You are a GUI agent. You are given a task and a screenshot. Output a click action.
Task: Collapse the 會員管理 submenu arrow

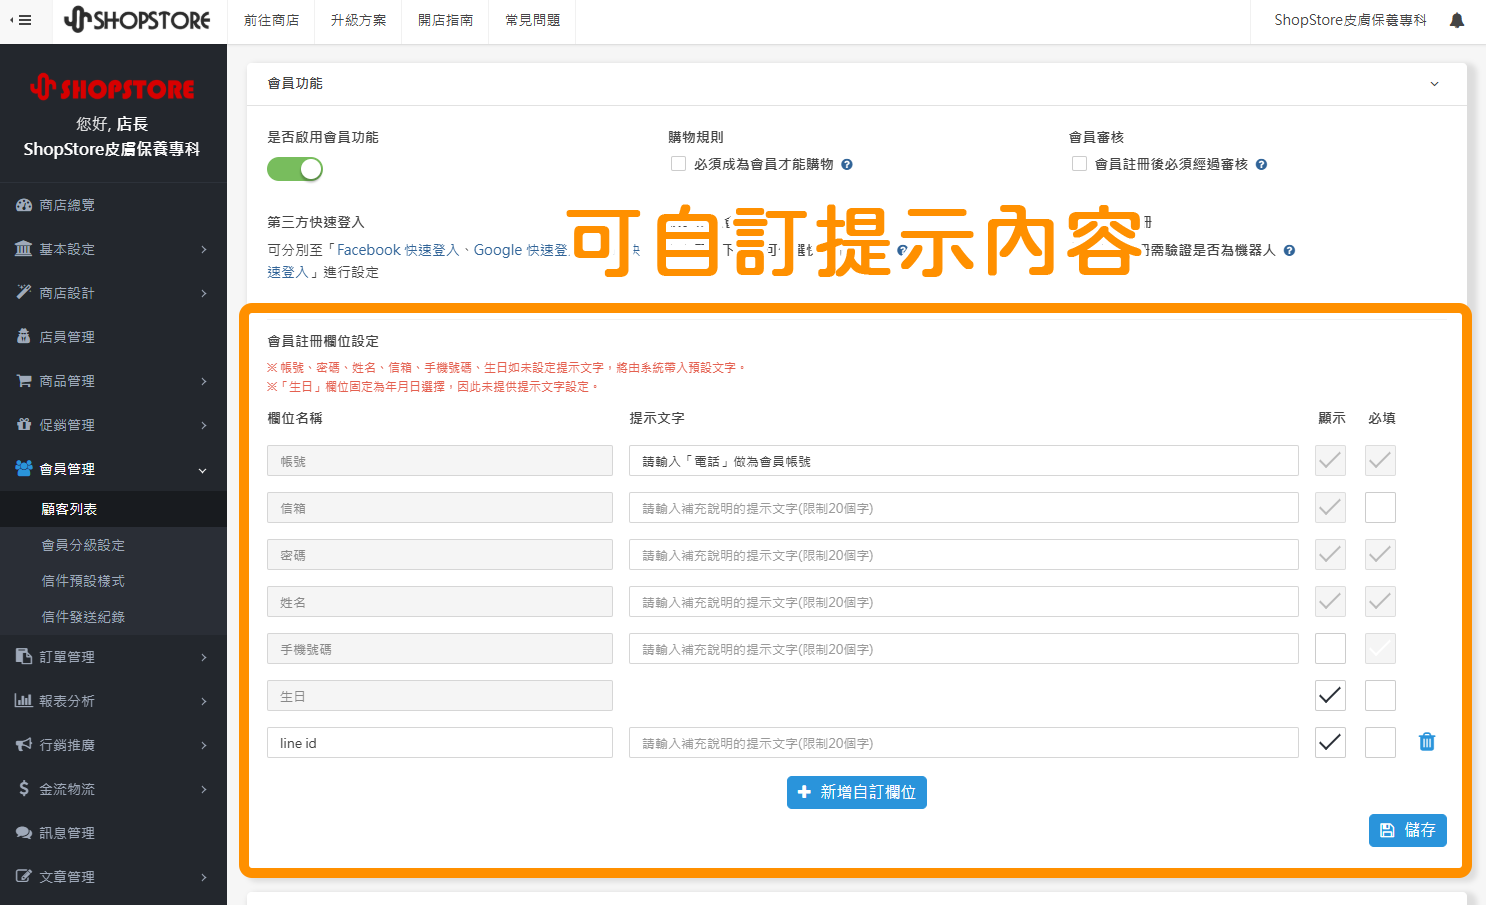point(203,470)
